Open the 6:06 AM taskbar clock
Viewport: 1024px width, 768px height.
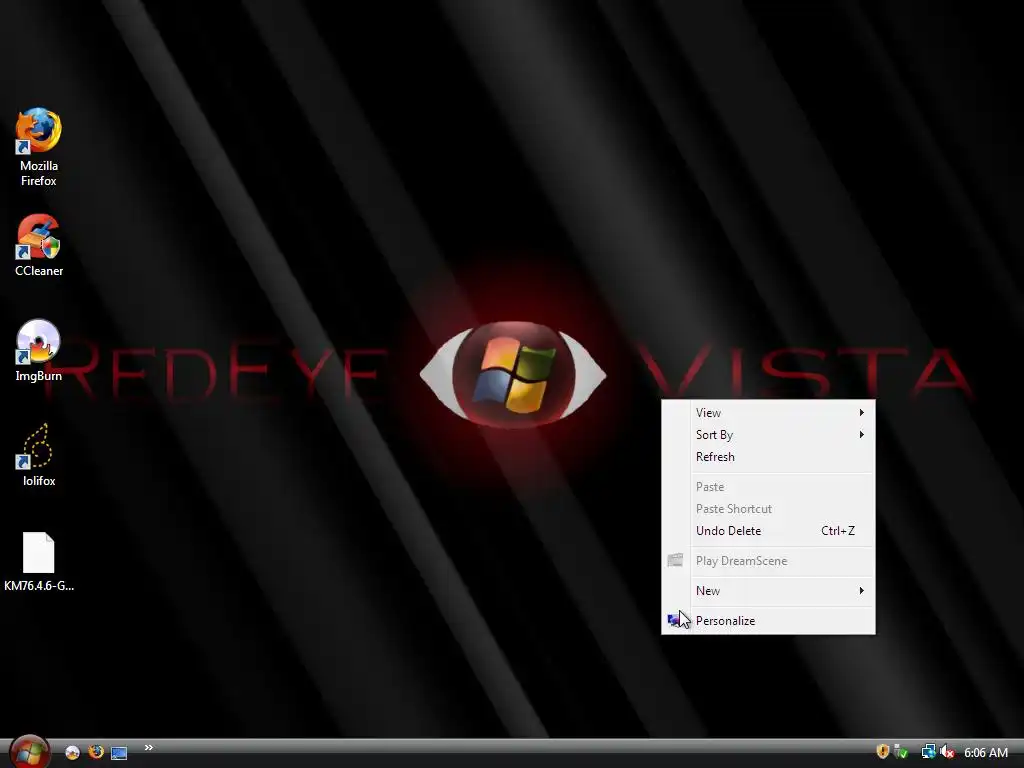tap(986, 753)
